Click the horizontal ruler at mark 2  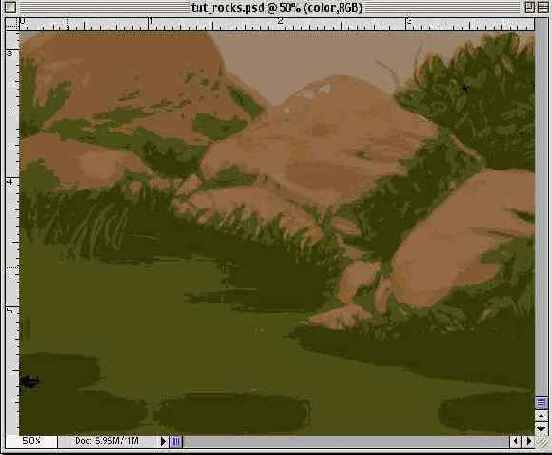[x=281, y=24]
